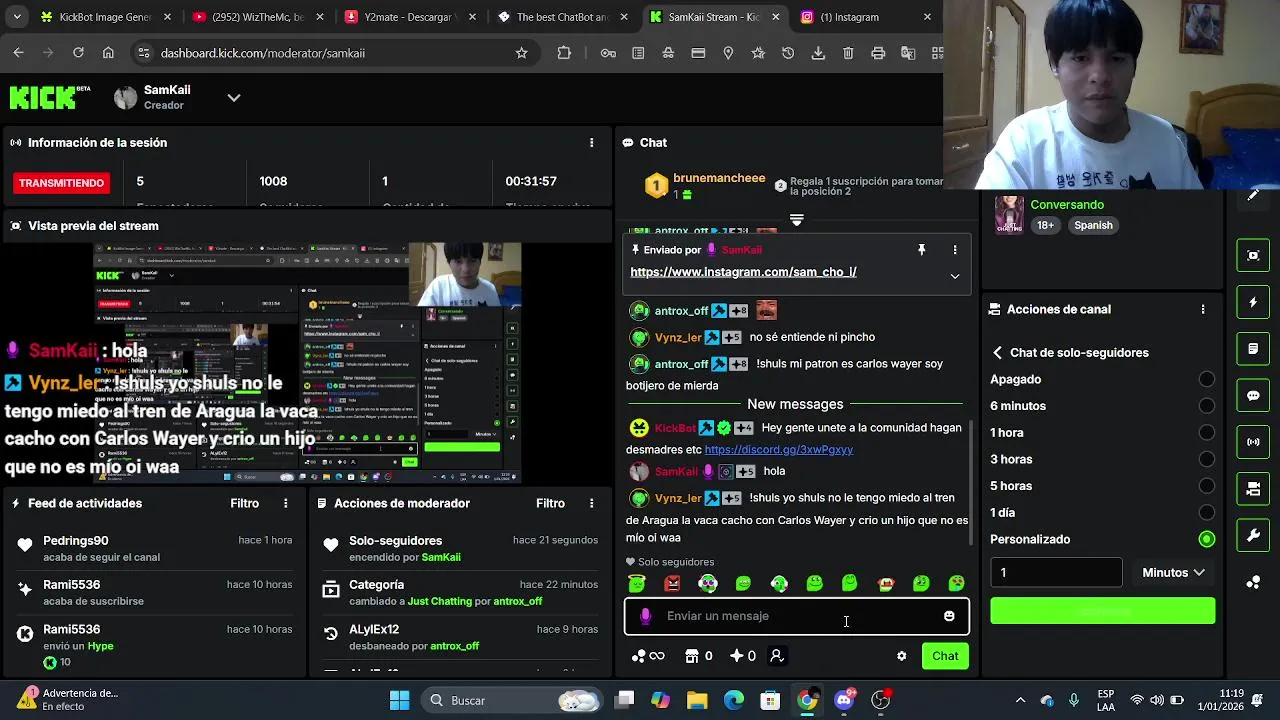Click the browser translate icon

coord(908,53)
